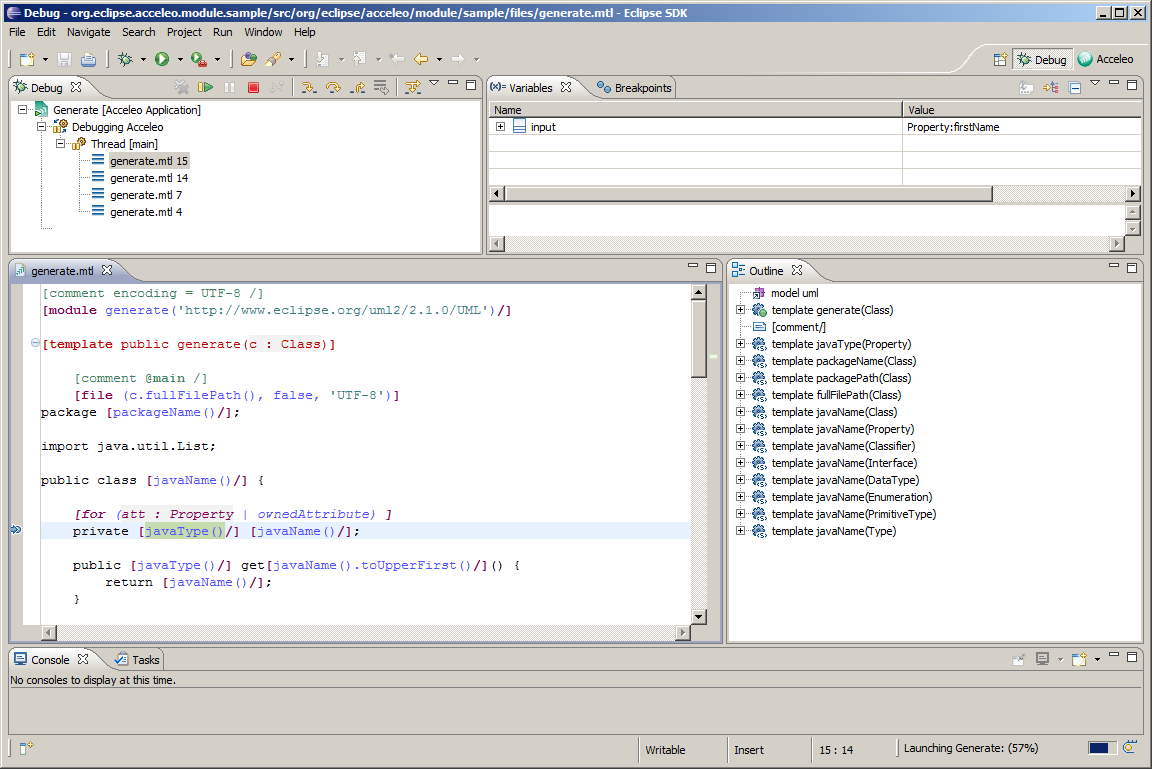Screen dimensions: 1152x769
Task: Expand template javaType(Property) in Outline
Action: click(x=741, y=344)
